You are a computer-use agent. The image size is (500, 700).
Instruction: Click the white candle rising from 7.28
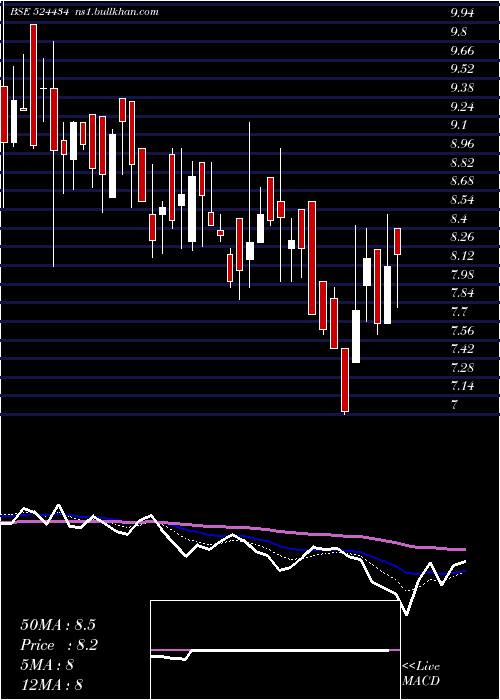pos(356,336)
